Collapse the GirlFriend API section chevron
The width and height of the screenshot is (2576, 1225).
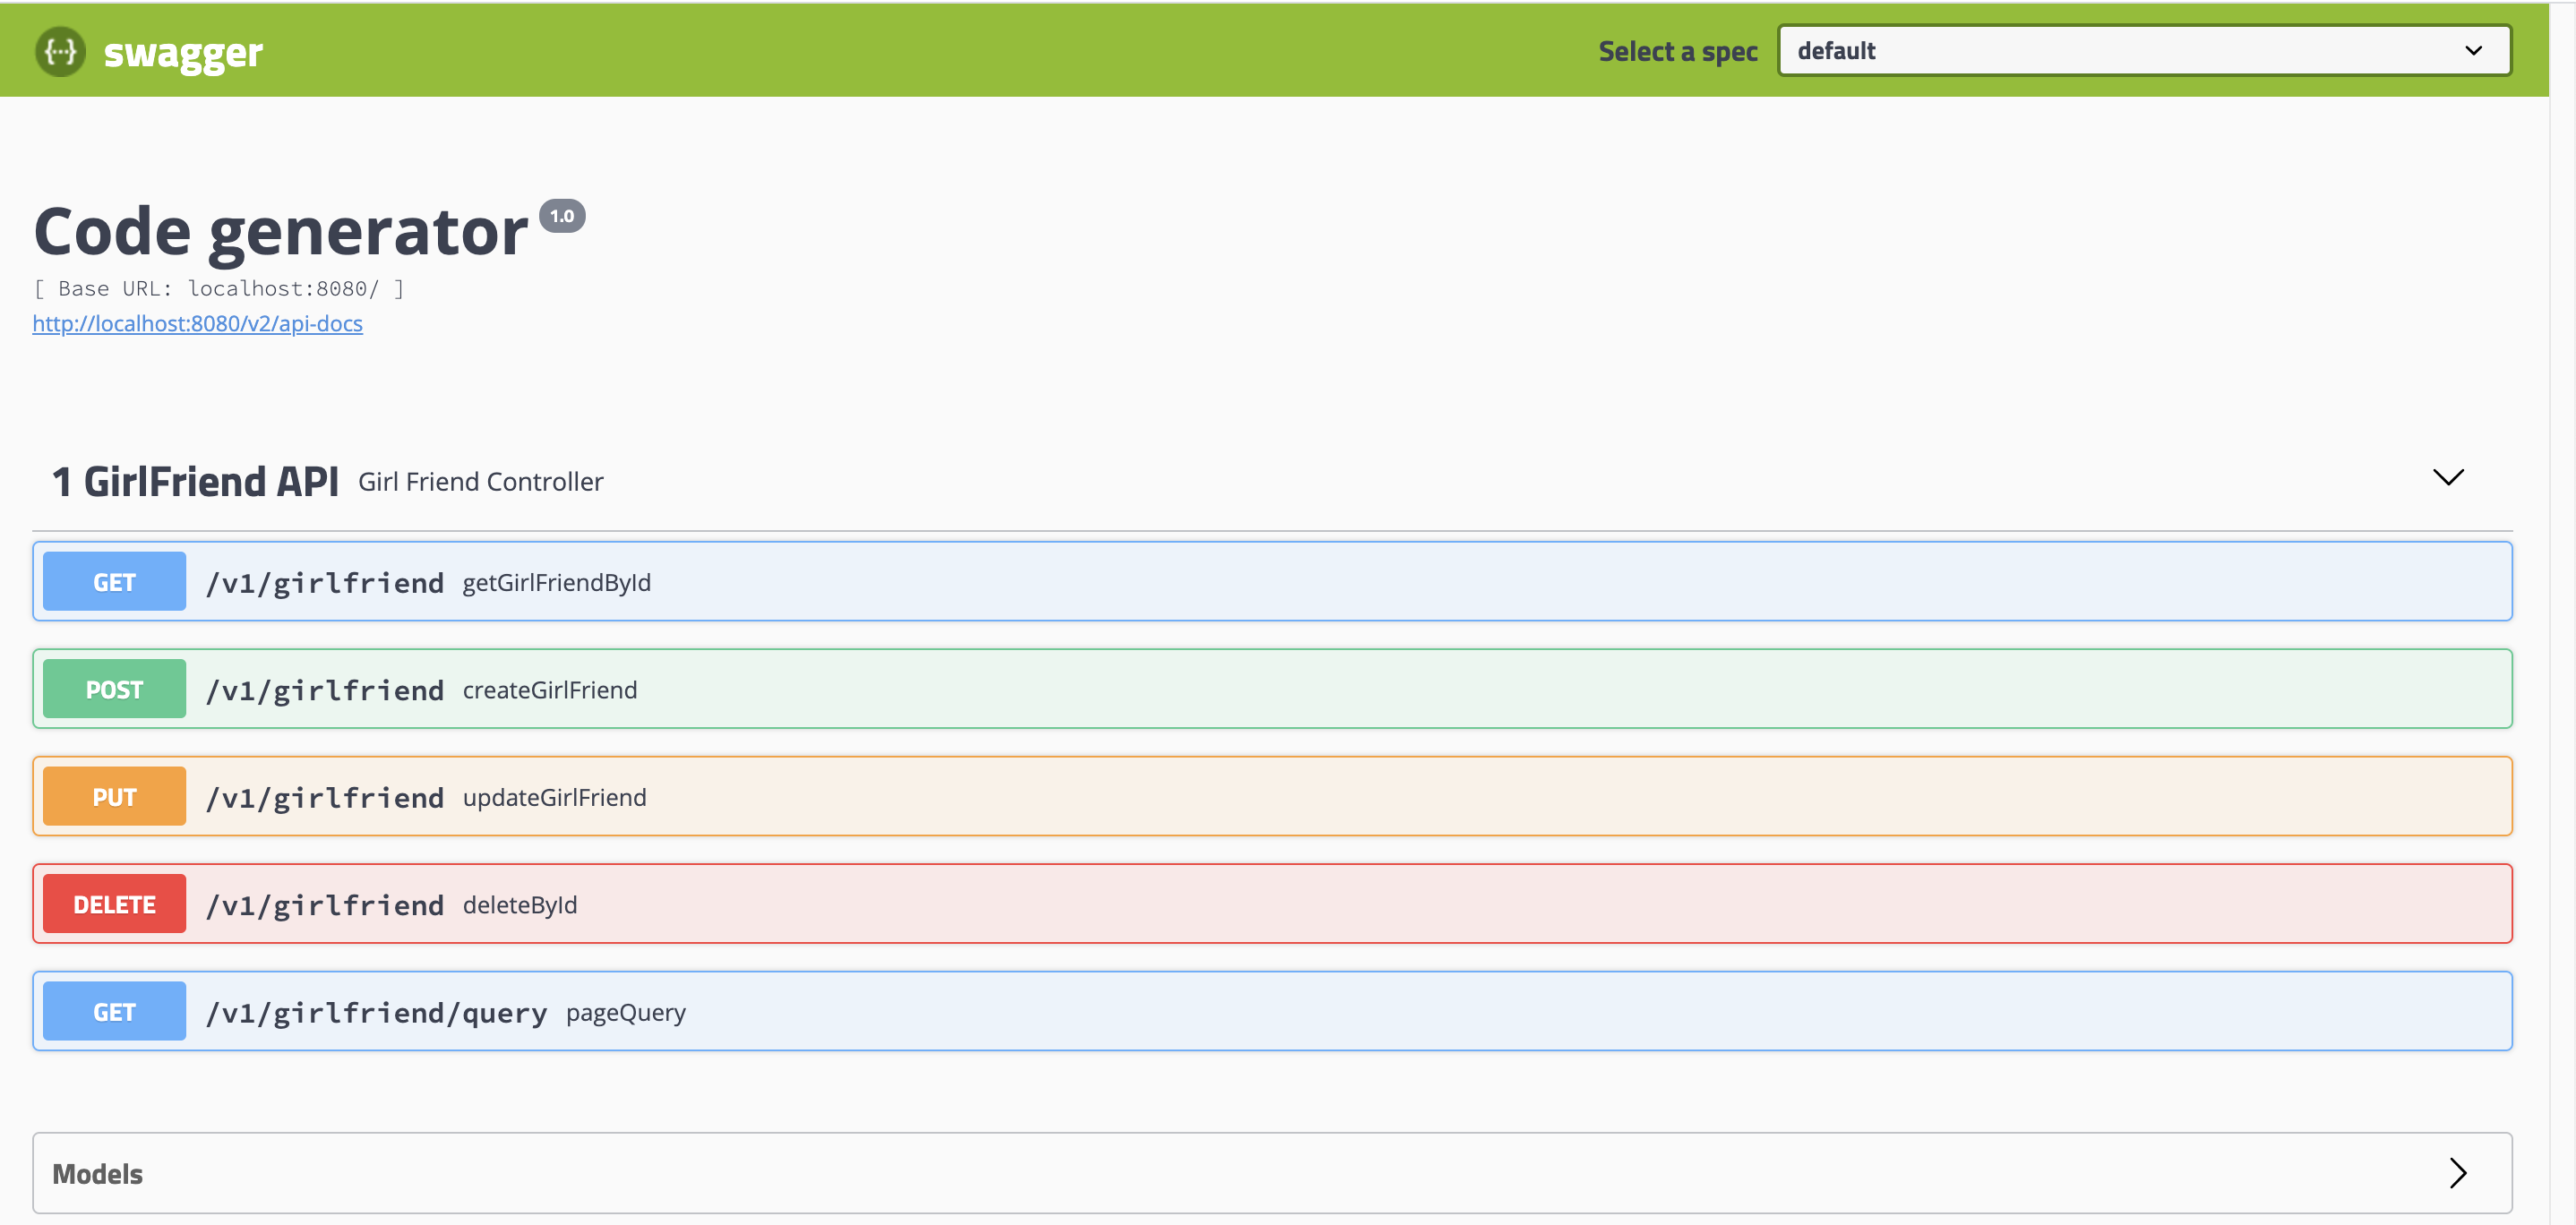[2447, 478]
